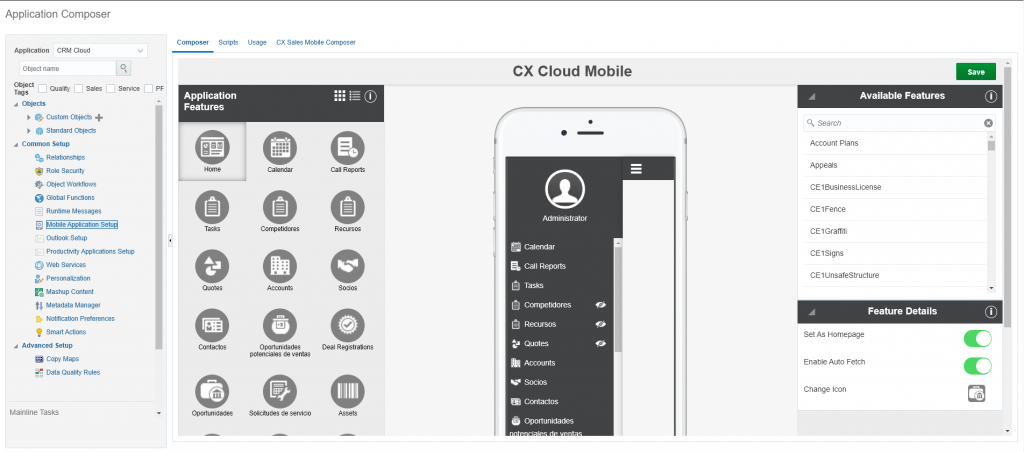Add a custom object with plus icon
1024x452 pixels.
[99, 118]
